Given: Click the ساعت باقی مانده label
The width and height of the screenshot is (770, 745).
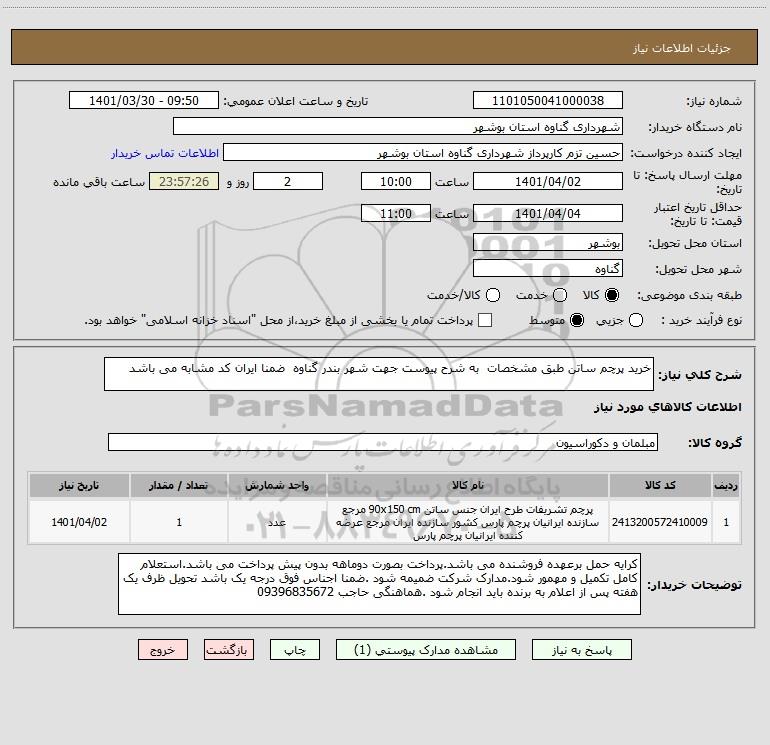Looking at the screenshot, I should [x=99, y=182].
